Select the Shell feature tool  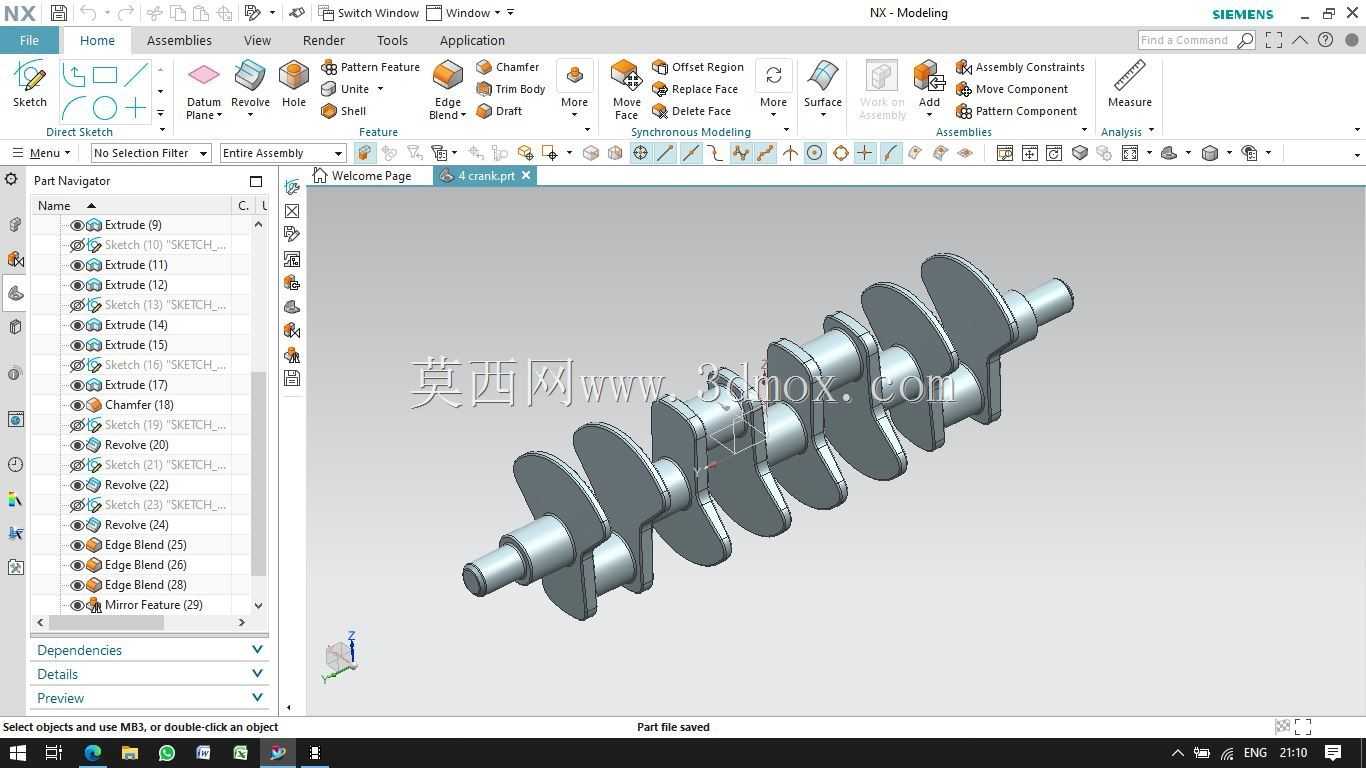click(x=344, y=111)
